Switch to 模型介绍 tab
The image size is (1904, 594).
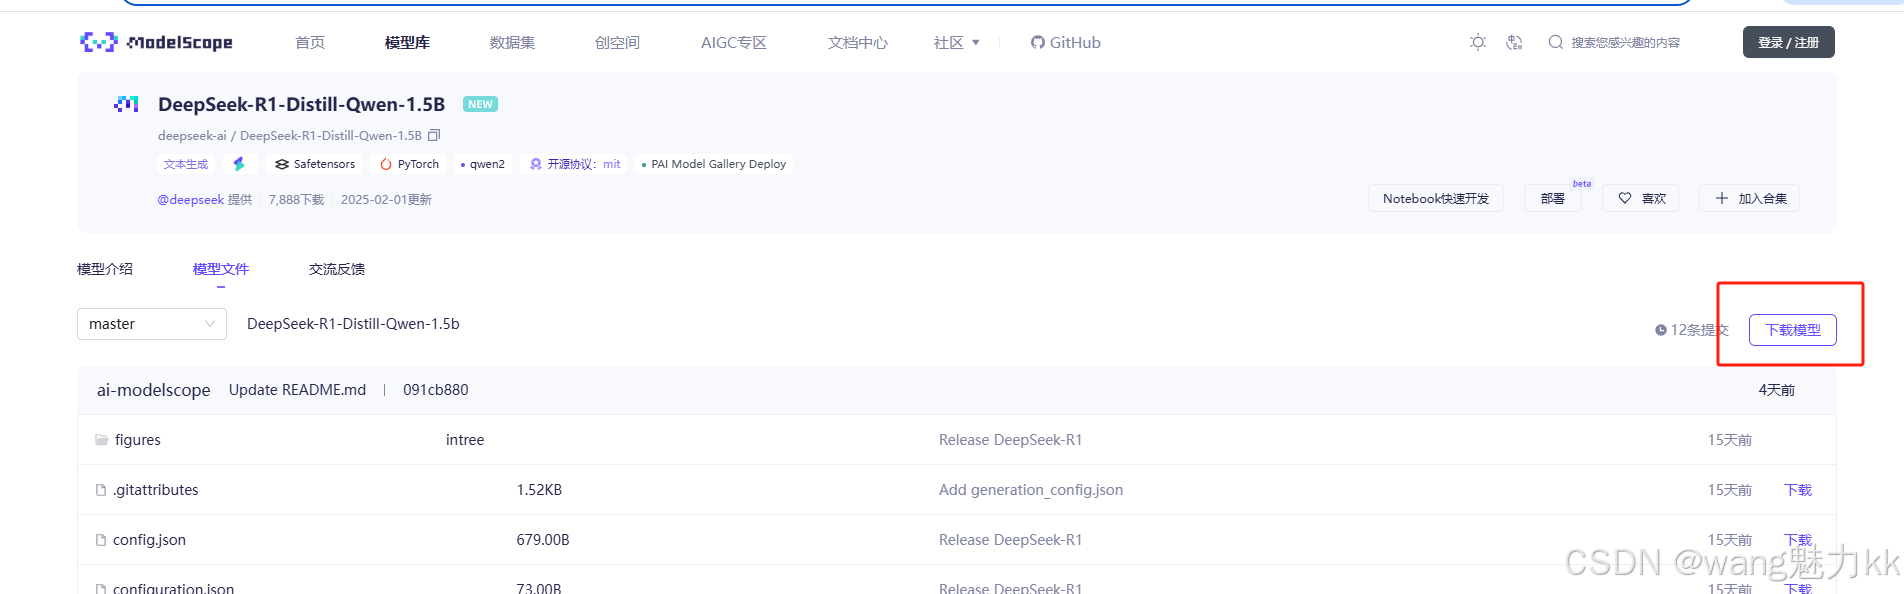(x=105, y=269)
